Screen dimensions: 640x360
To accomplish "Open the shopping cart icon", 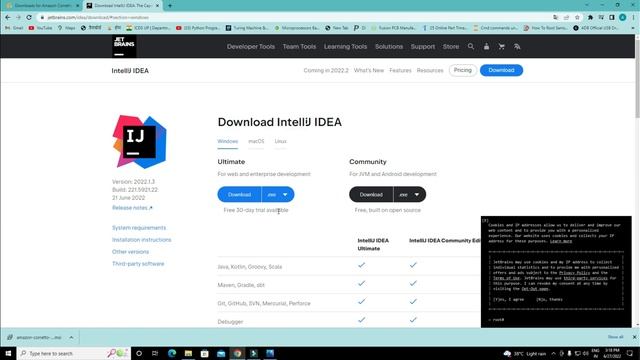I will click(x=502, y=47).
